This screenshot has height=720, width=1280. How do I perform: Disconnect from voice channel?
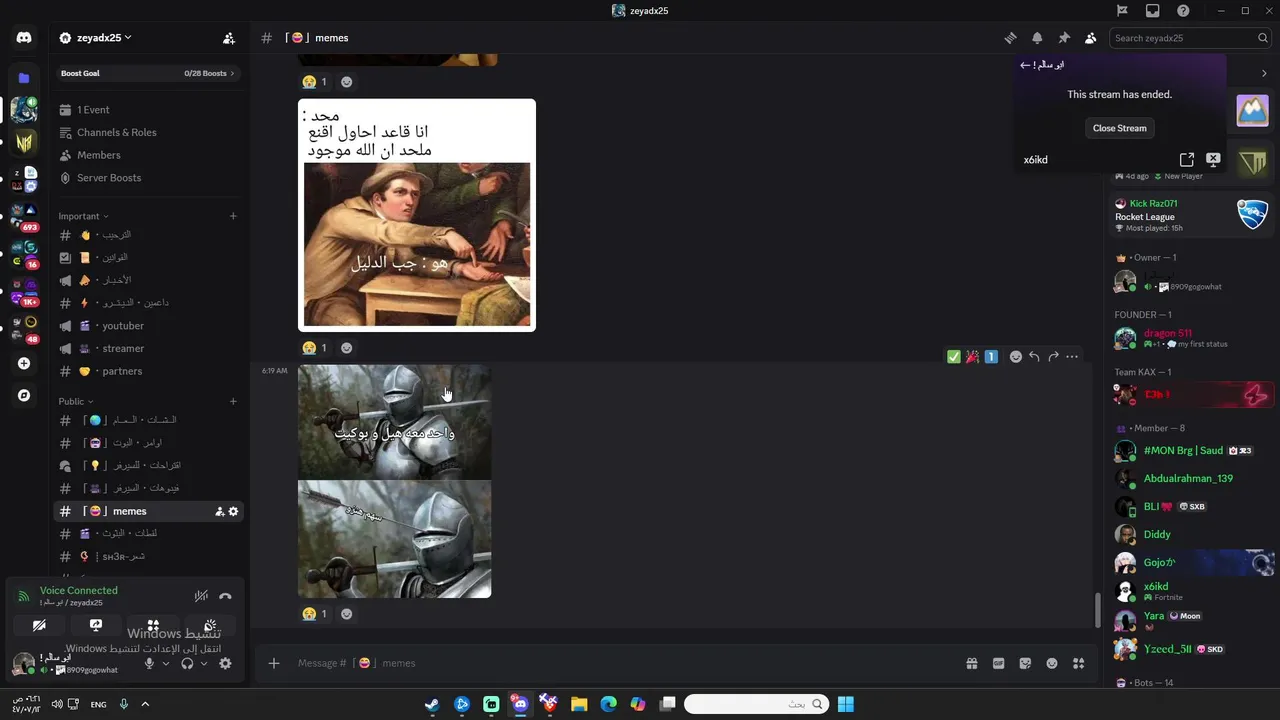(225, 596)
